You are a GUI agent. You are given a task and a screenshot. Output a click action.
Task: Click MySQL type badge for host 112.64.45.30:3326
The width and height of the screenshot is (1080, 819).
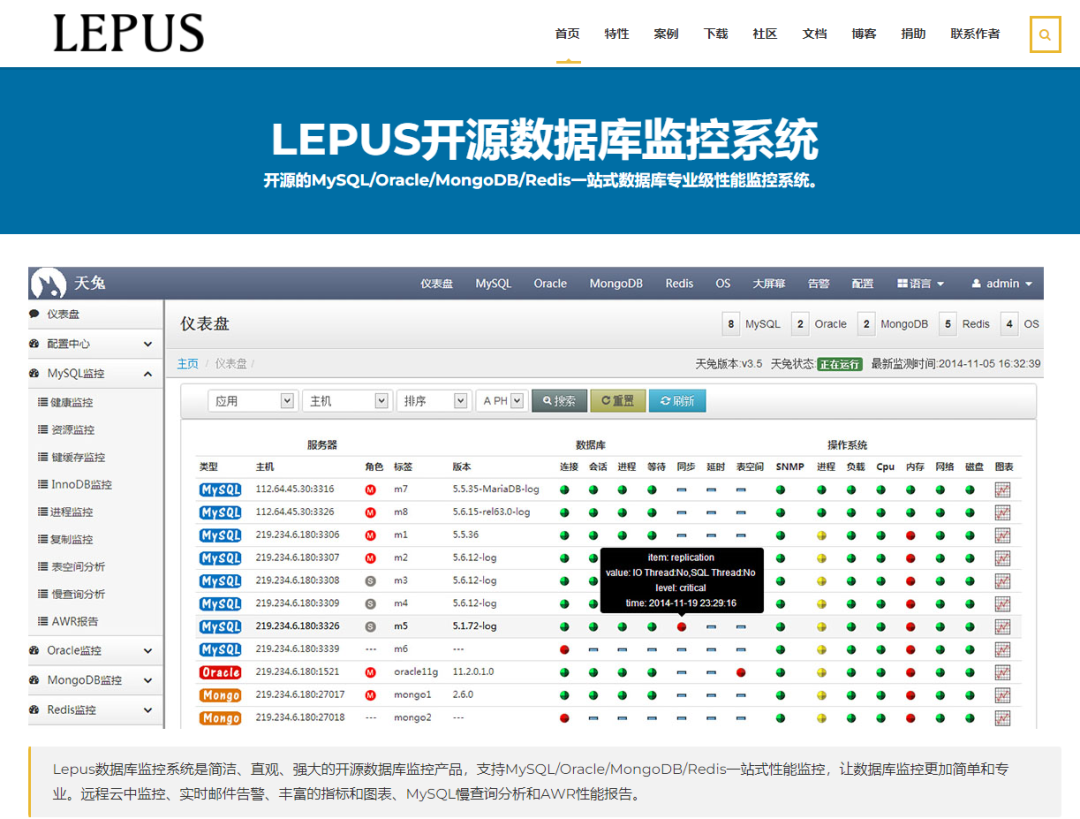[220, 512]
